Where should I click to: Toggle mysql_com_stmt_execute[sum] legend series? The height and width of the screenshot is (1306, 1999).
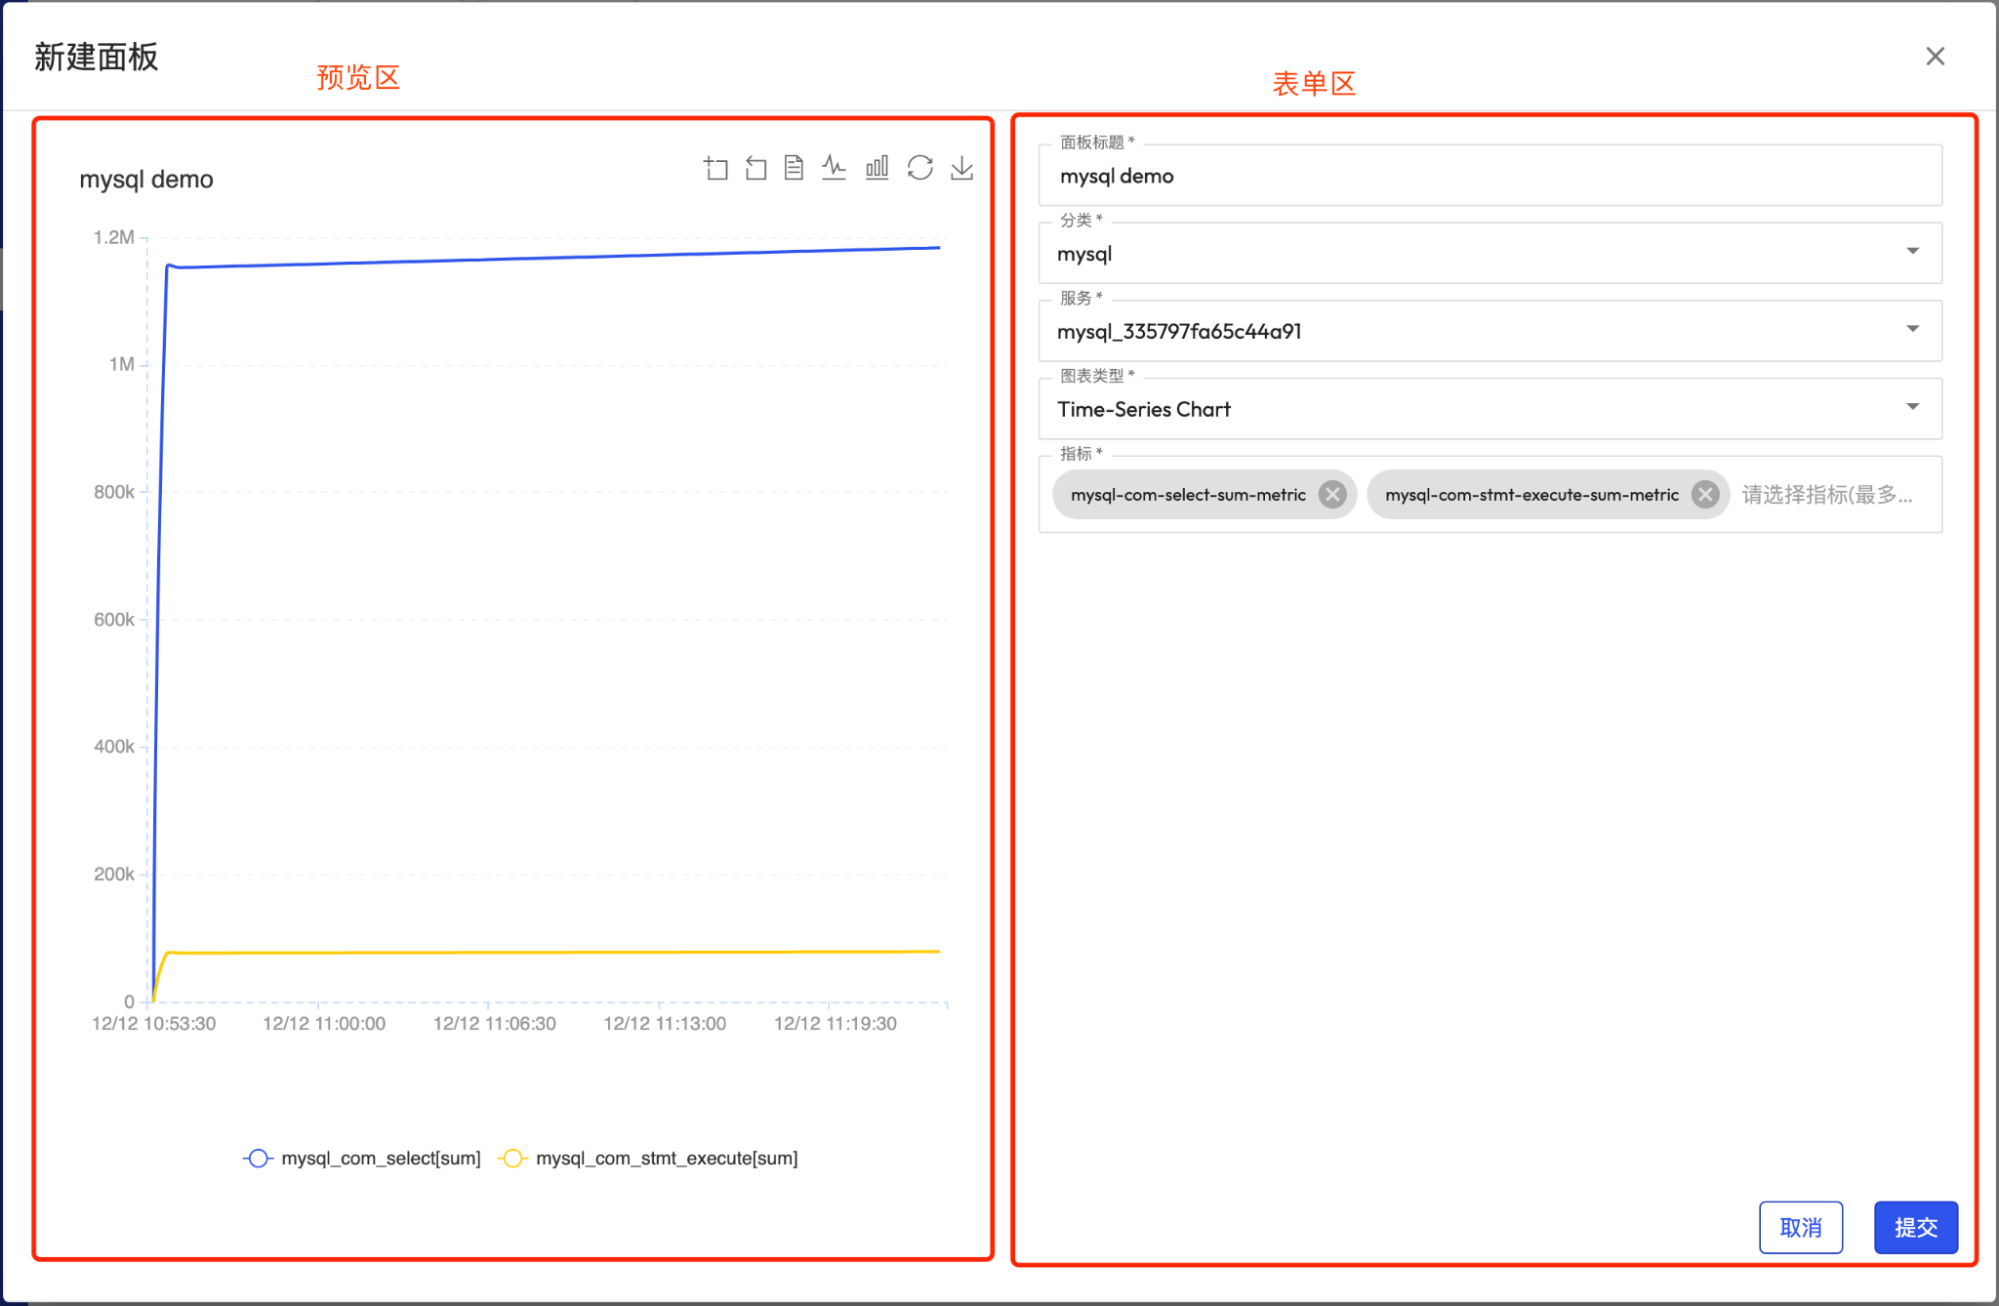pos(648,1158)
